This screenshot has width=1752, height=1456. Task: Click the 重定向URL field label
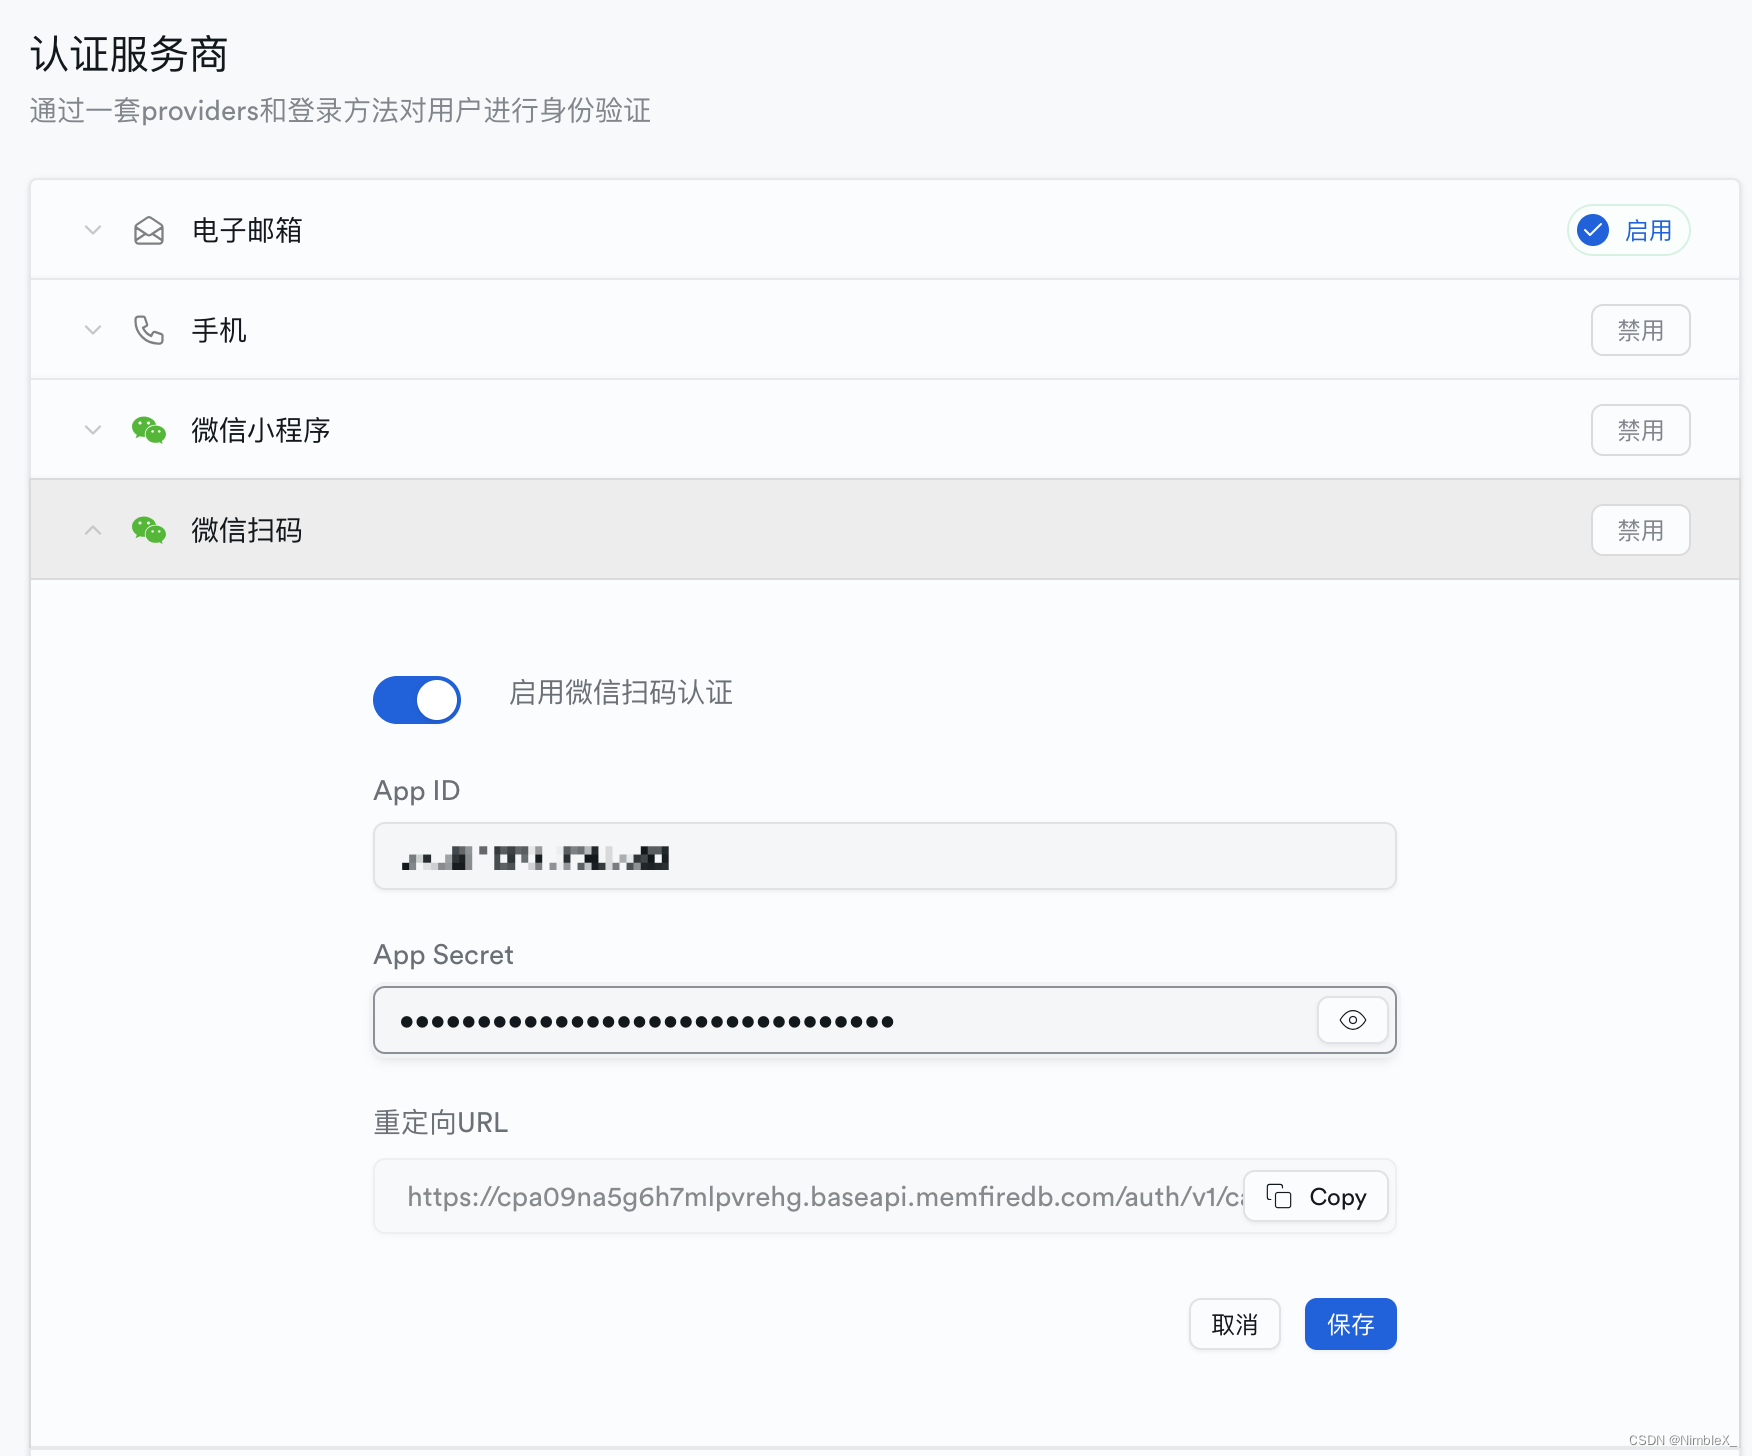pyautogui.click(x=441, y=1122)
